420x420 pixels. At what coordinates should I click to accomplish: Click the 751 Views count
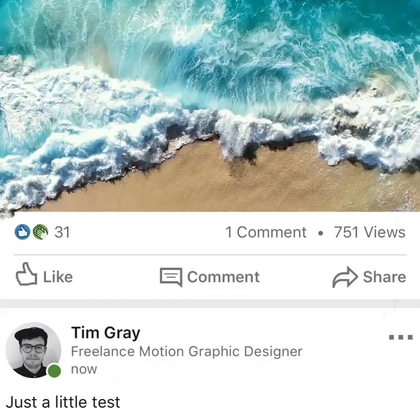(370, 232)
